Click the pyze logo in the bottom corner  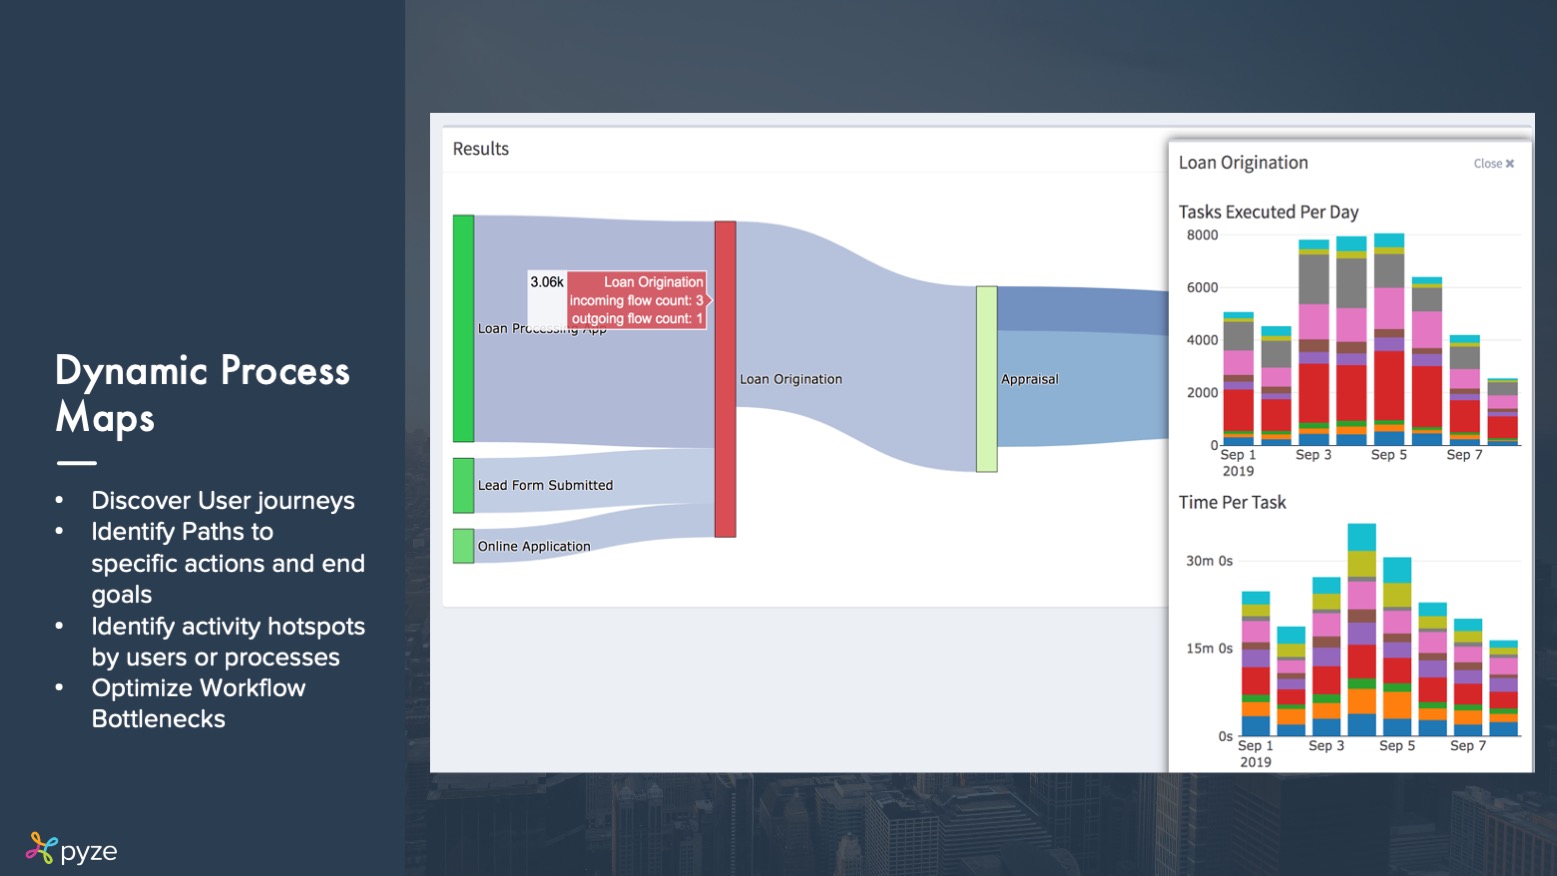tap(72, 848)
